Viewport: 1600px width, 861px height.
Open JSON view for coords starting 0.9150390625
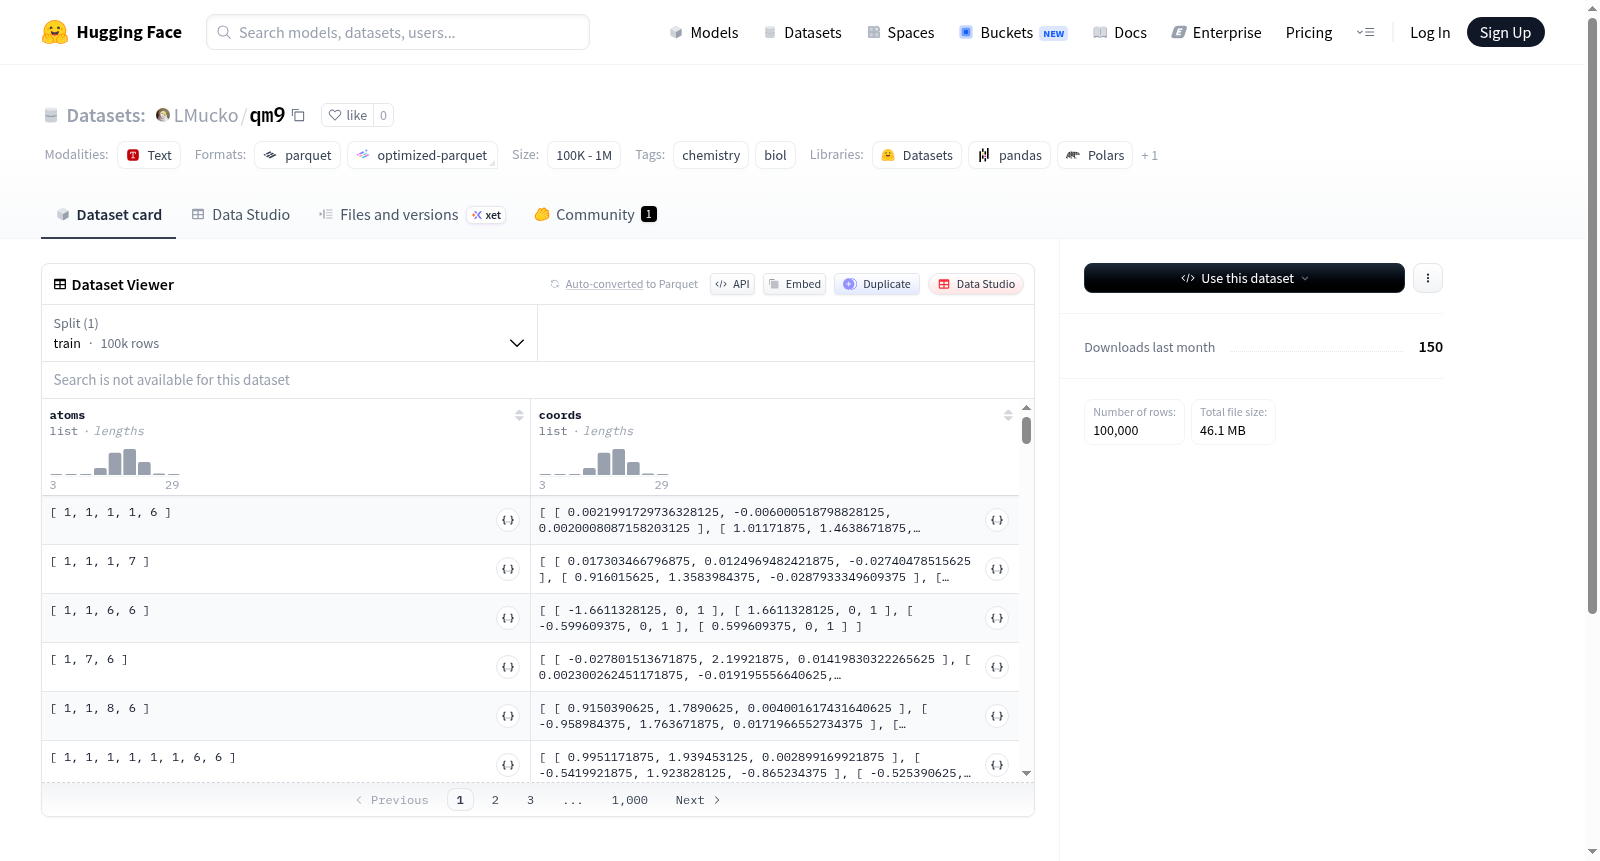pyautogui.click(x=997, y=716)
